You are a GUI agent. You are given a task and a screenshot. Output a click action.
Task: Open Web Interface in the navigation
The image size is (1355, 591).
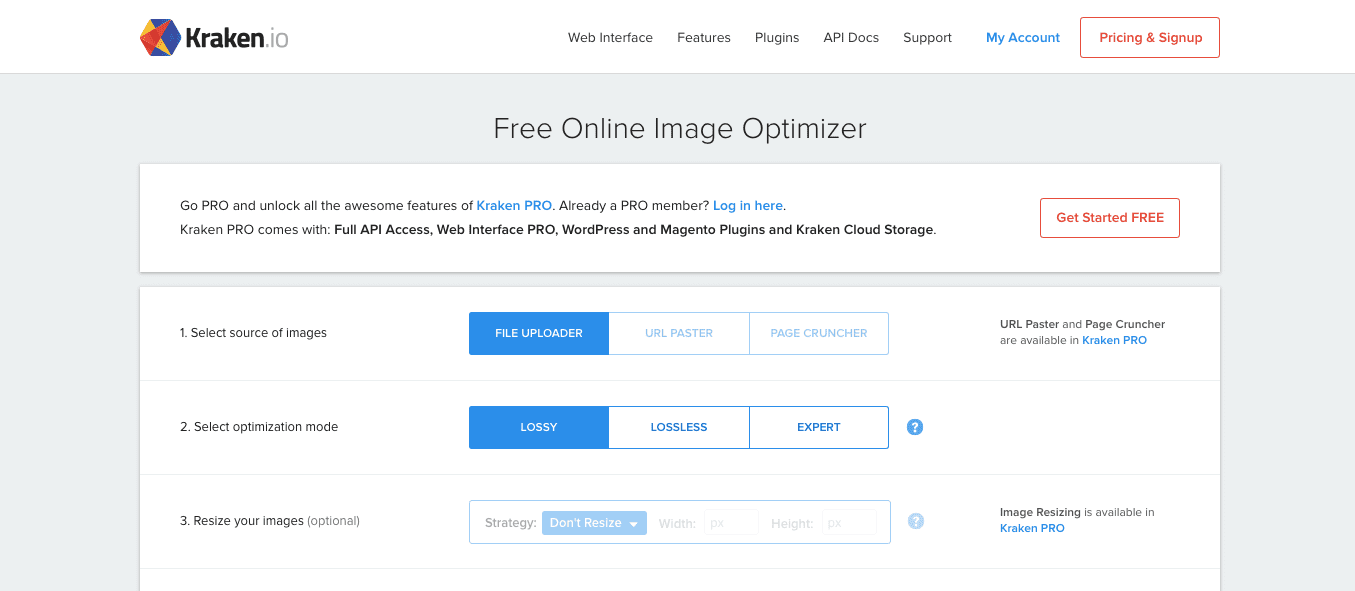610,38
